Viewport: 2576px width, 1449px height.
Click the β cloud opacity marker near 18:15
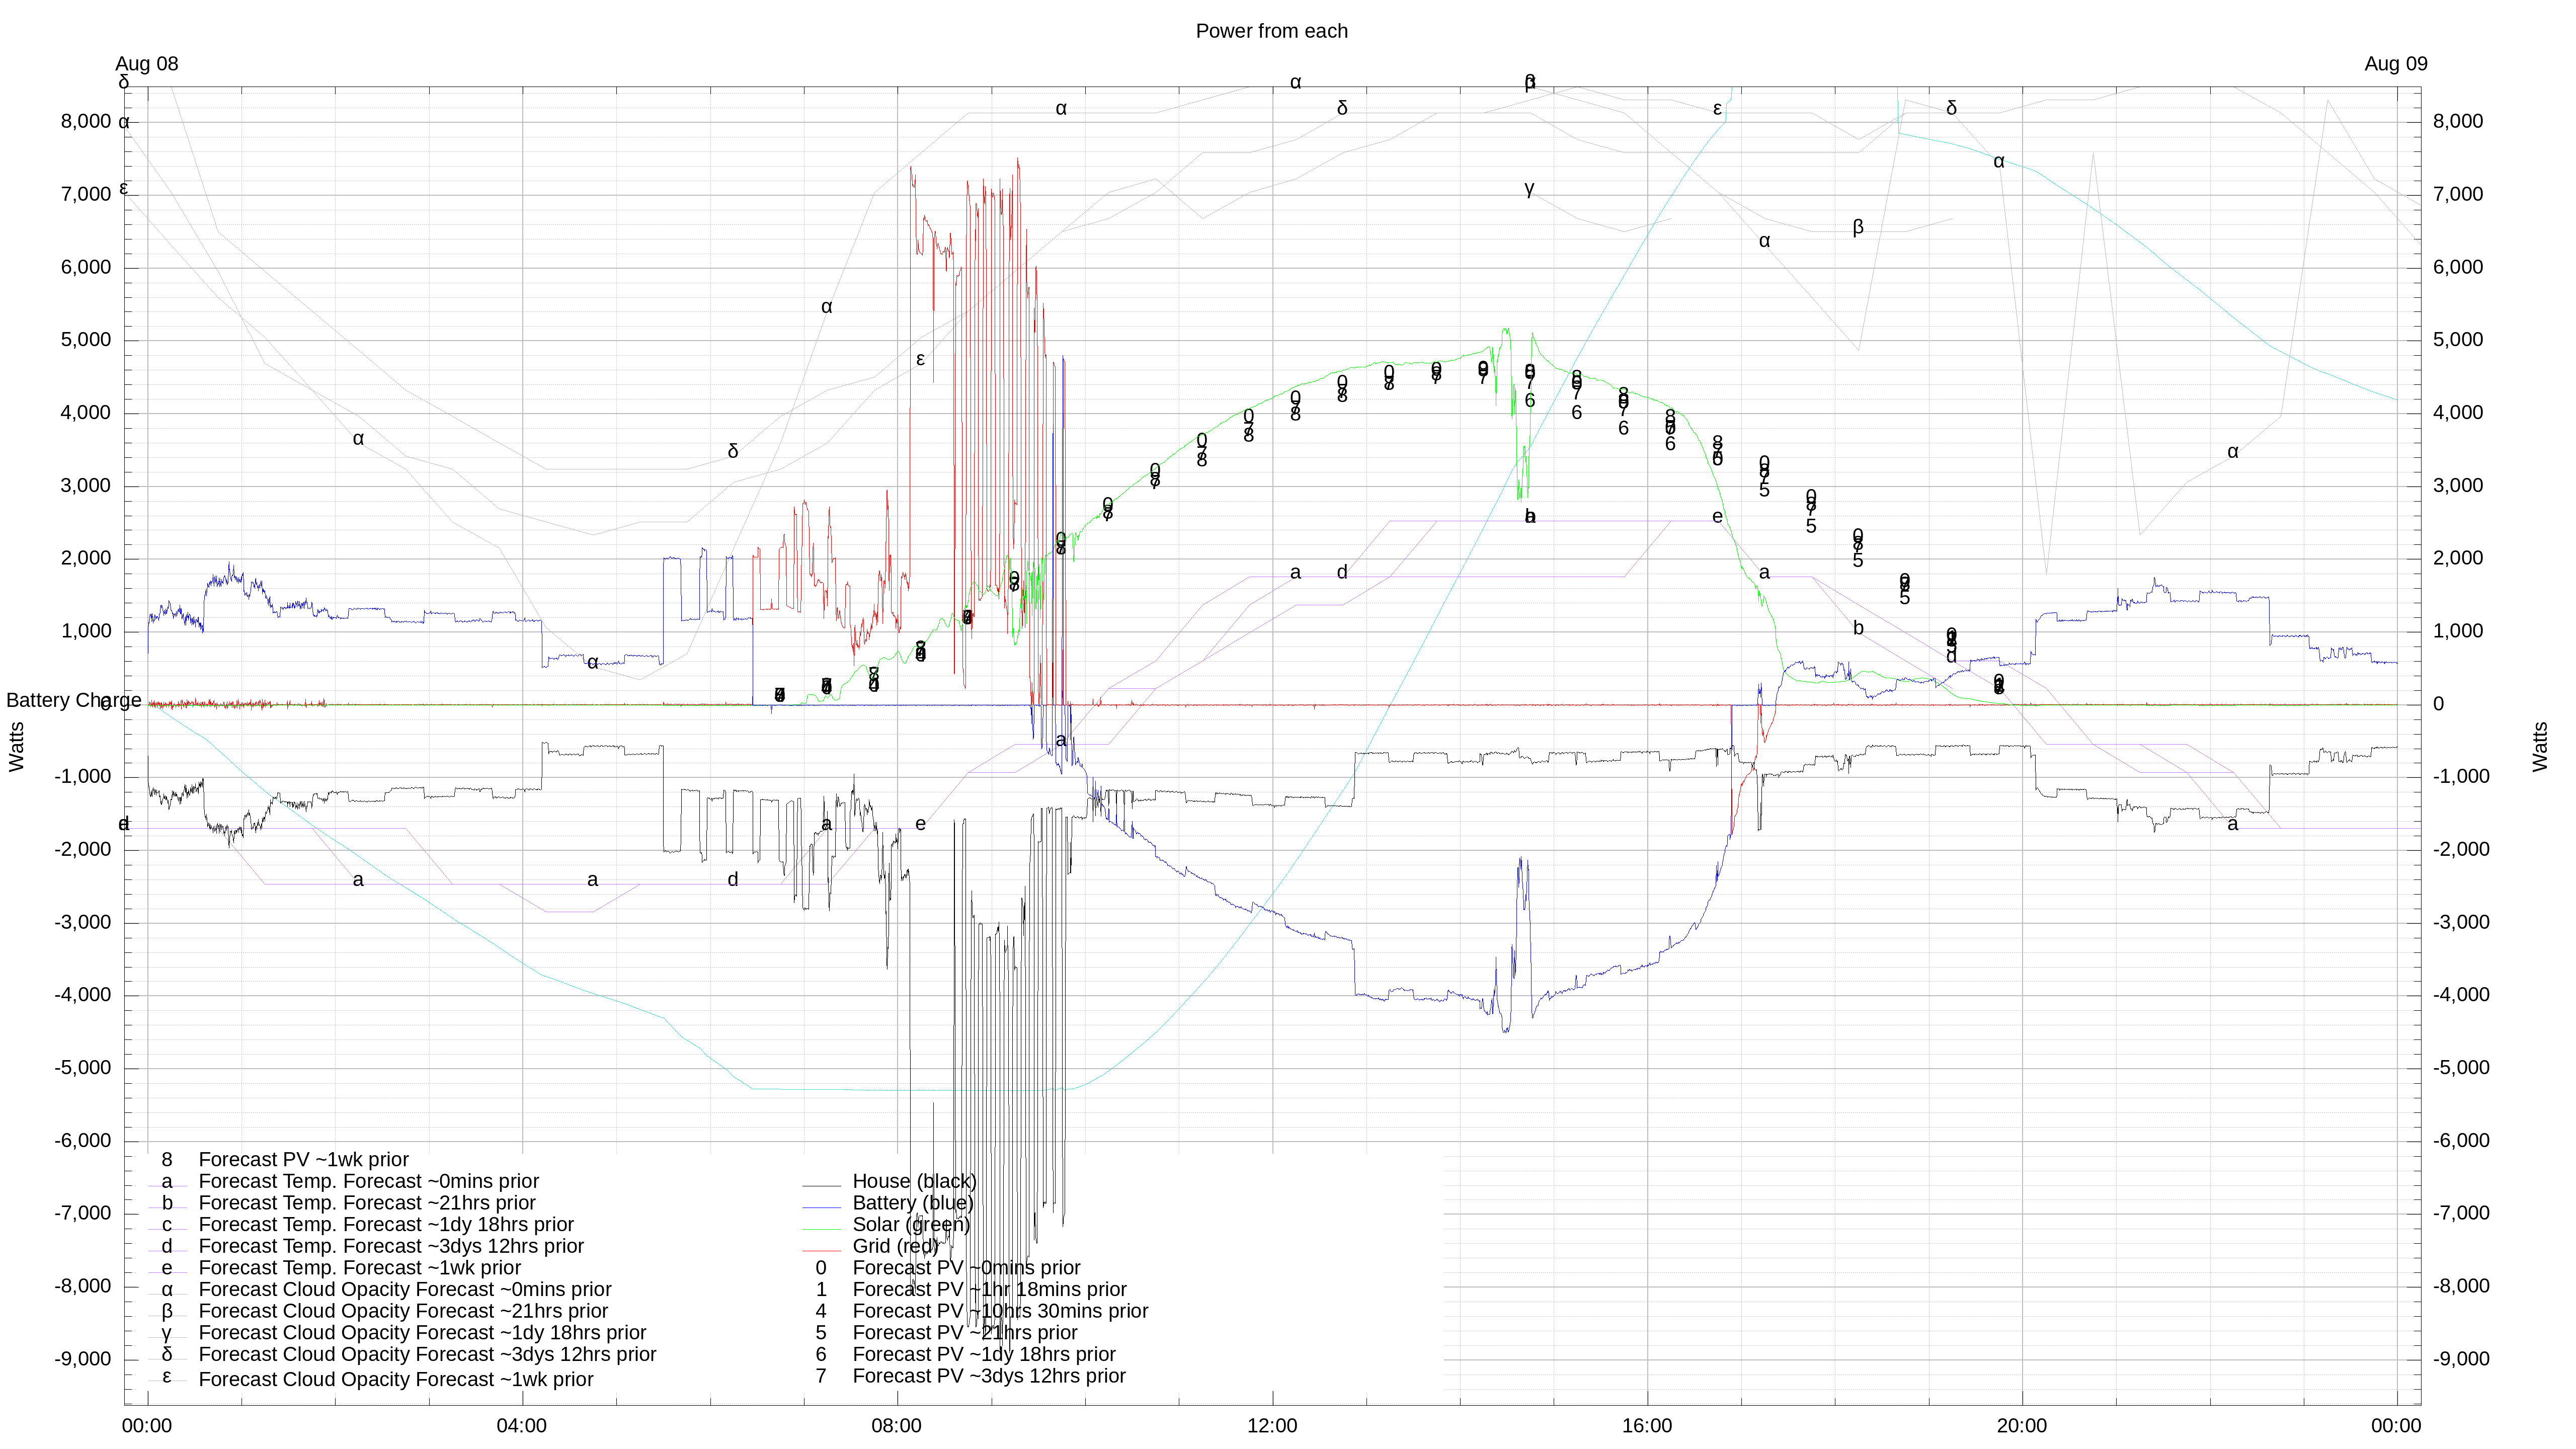[1858, 227]
